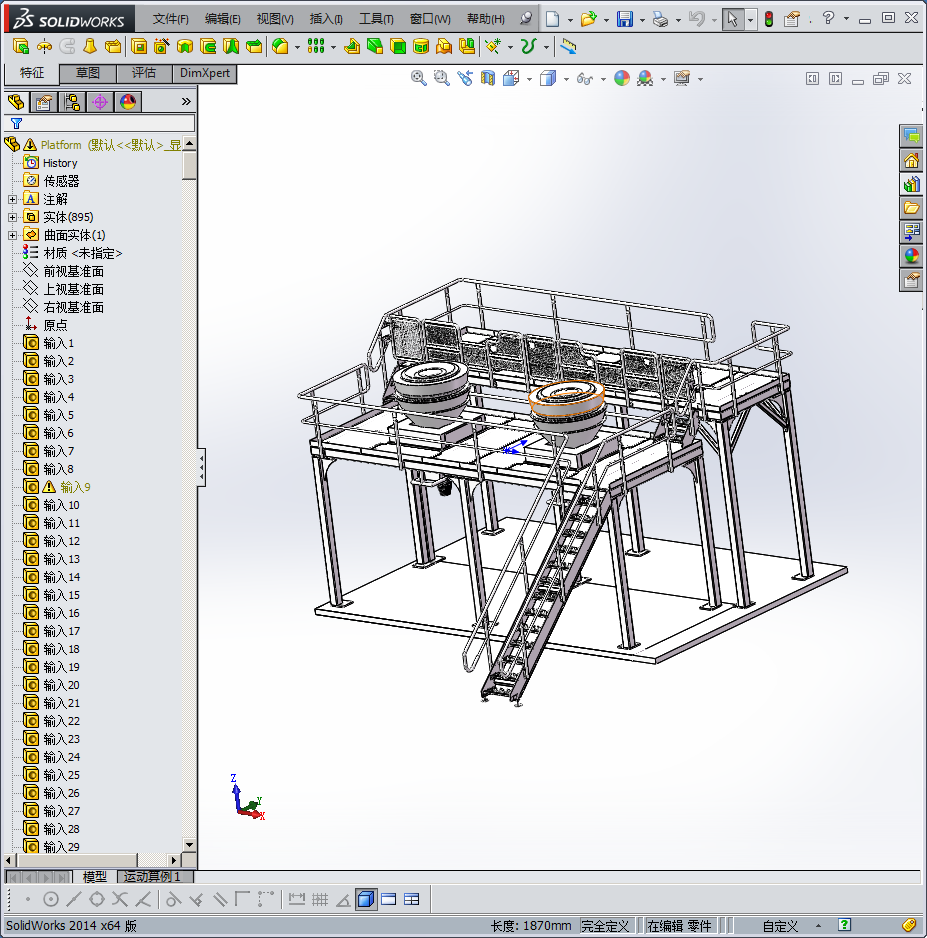Open the 运动算例 1 bottom tab
This screenshot has width=927, height=938.
152,877
